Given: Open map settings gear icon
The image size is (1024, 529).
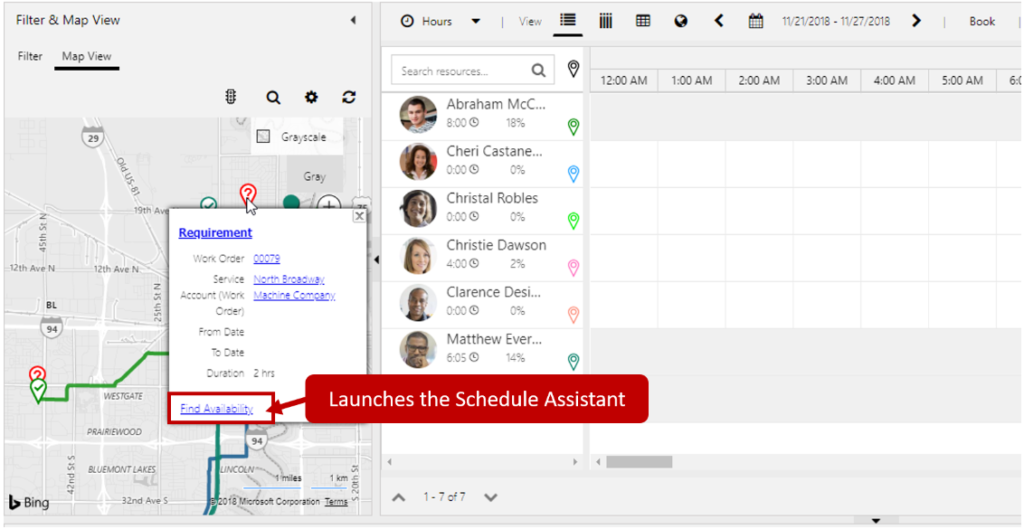Looking at the screenshot, I should click(311, 97).
